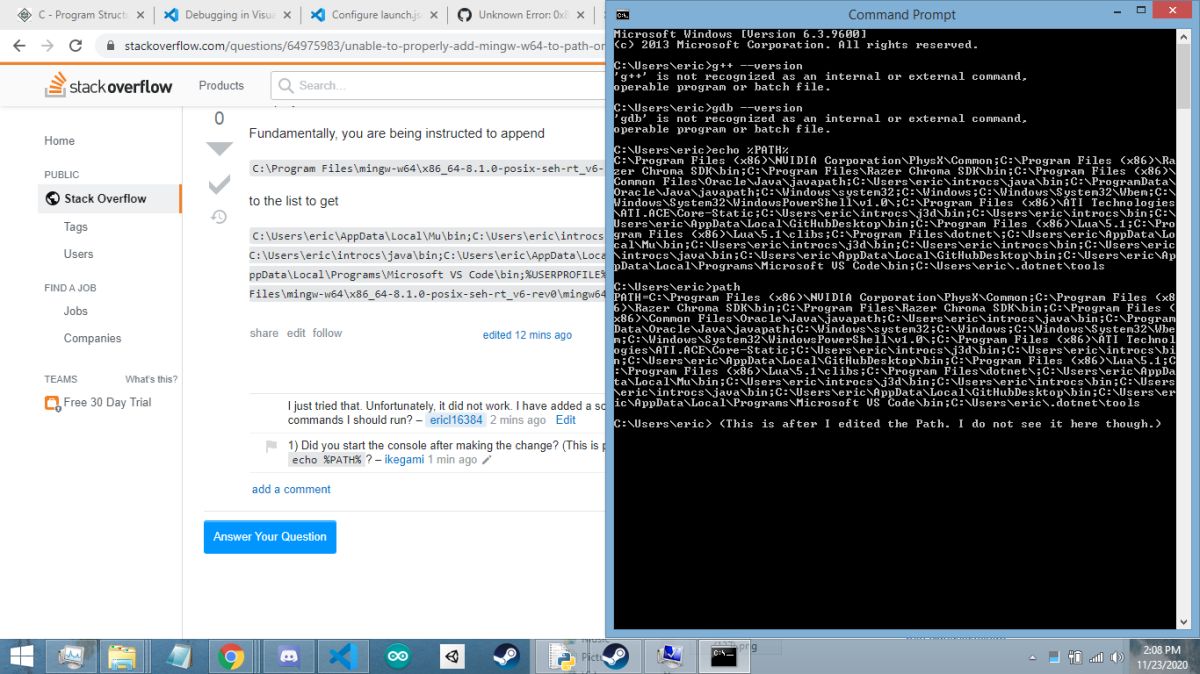This screenshot has width=1200, height=674.
Task: Click the mingw-w64 path code block
Action: click(x=427, y=168)
